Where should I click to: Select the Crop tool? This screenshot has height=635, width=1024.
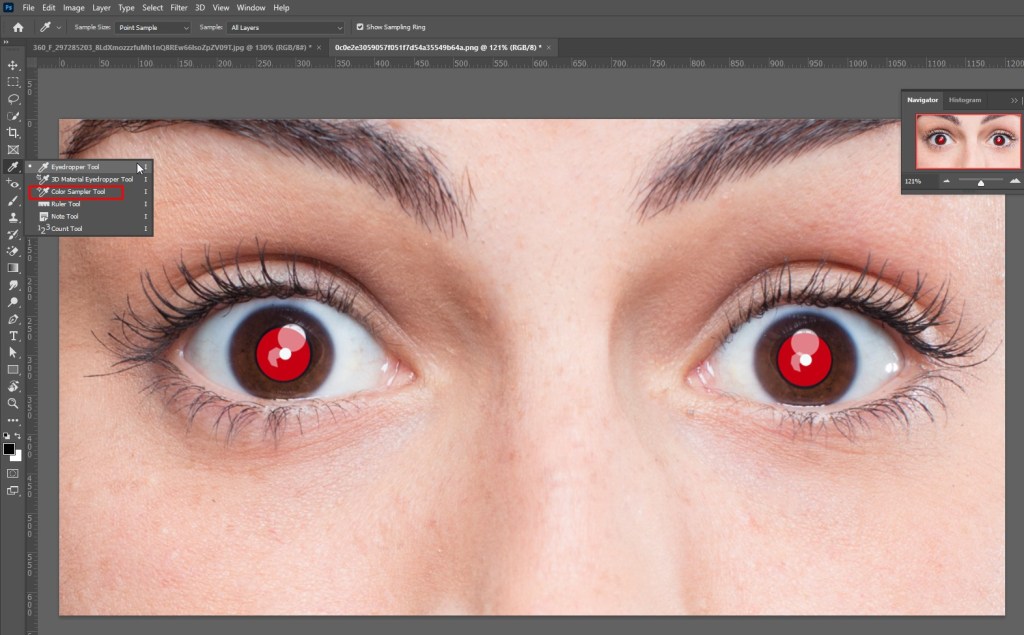click(x=13, y=133)
